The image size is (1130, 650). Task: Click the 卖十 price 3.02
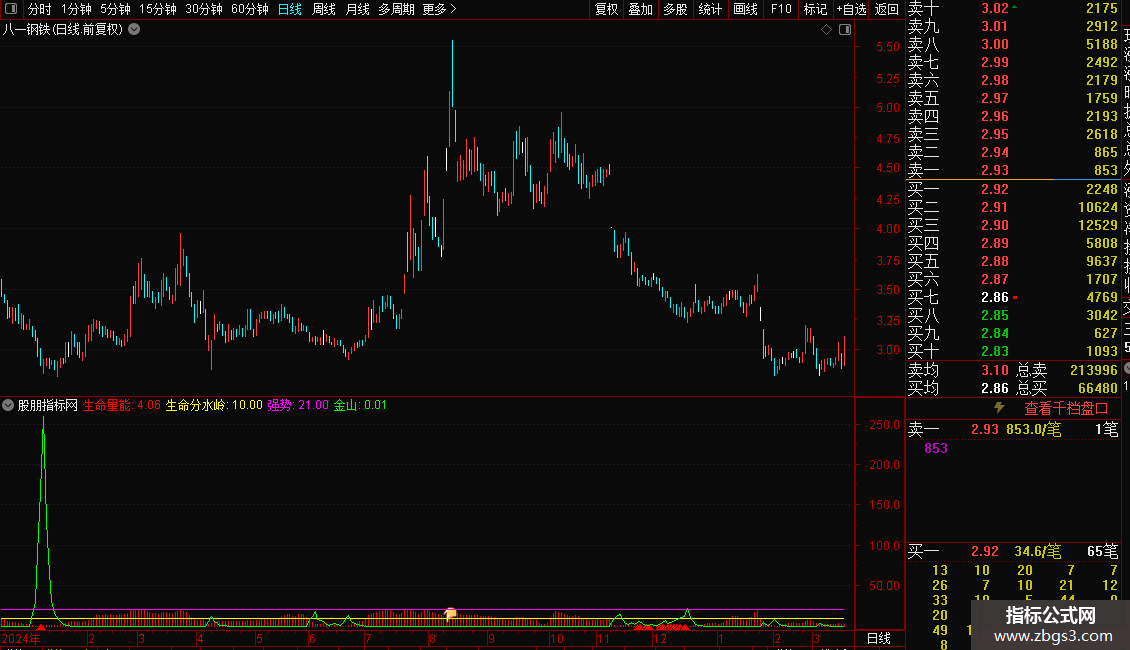(995, 9)
